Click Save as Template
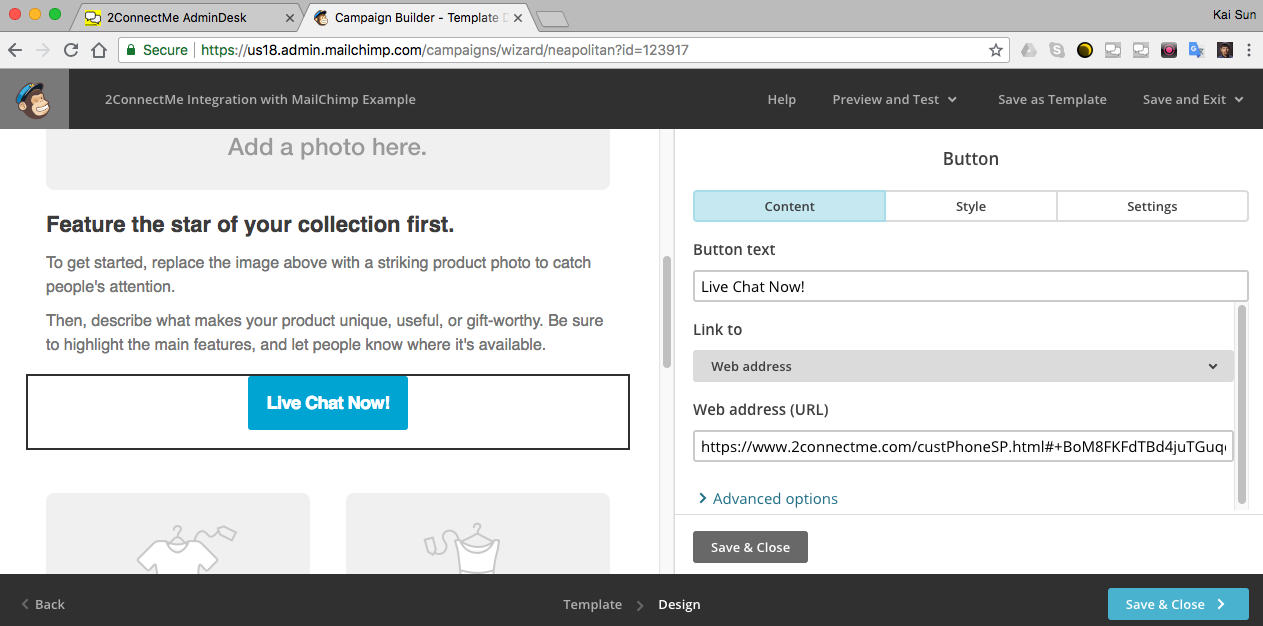Image resolution: width=1263 pixels, height=626 pixels. [1052, 99]
